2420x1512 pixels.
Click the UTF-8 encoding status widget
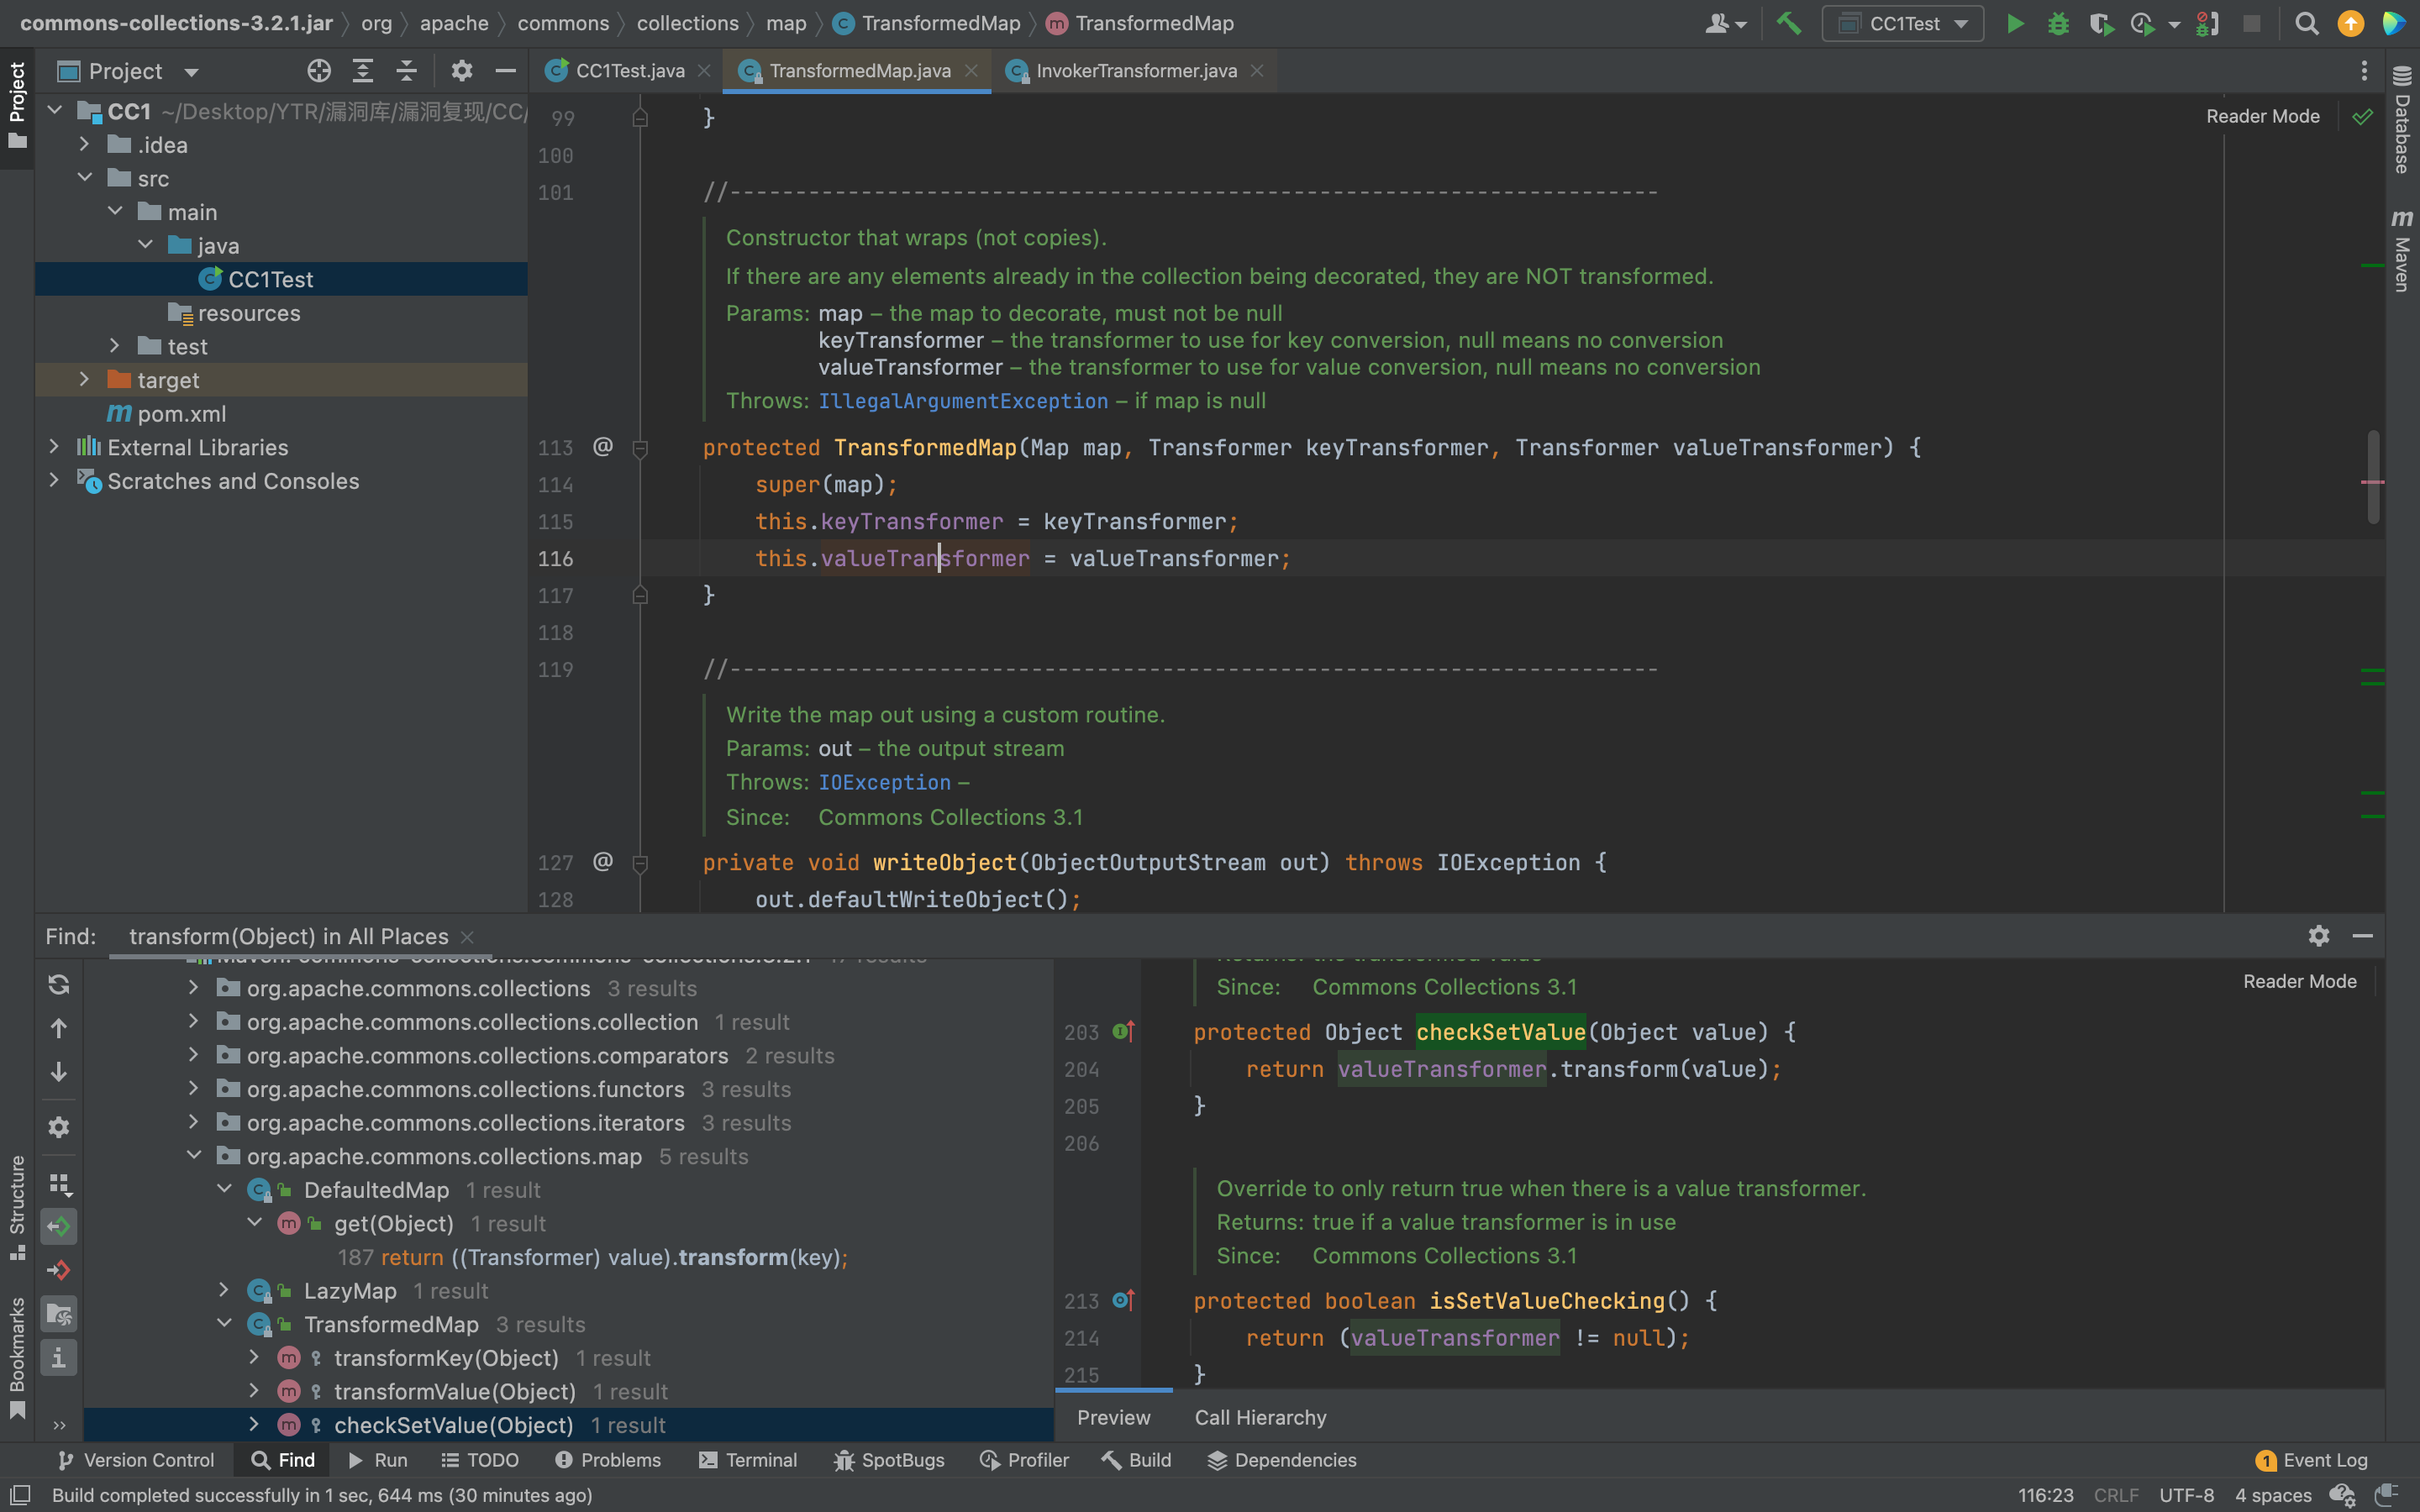click(x=2186, y=1495)
